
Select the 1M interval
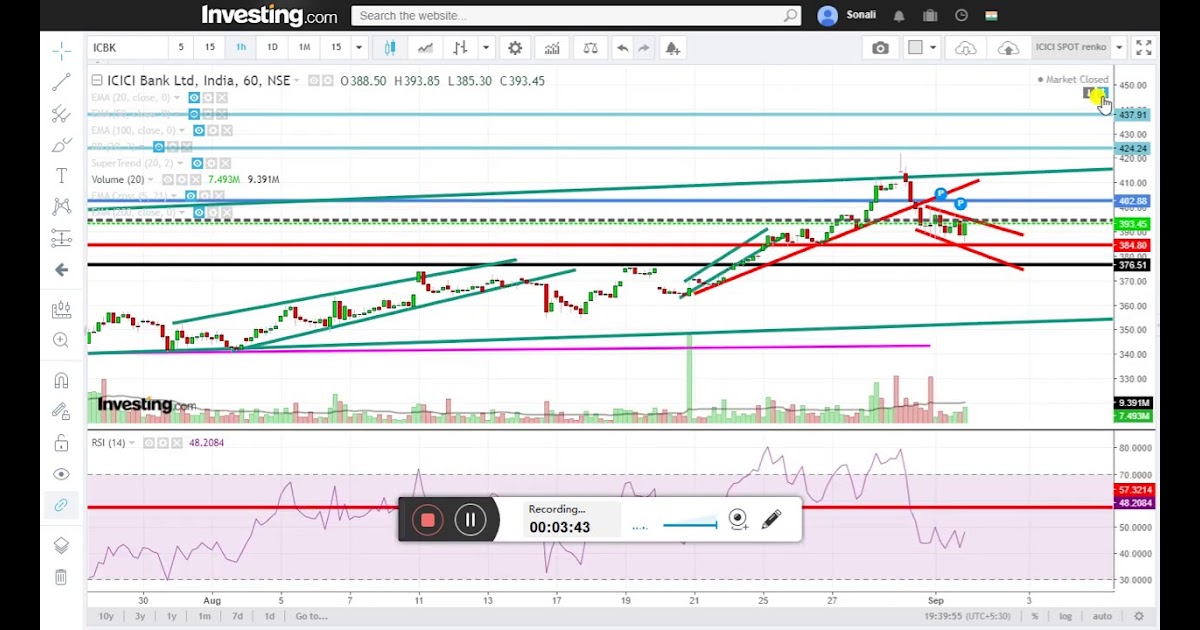(x=304, y=48)
